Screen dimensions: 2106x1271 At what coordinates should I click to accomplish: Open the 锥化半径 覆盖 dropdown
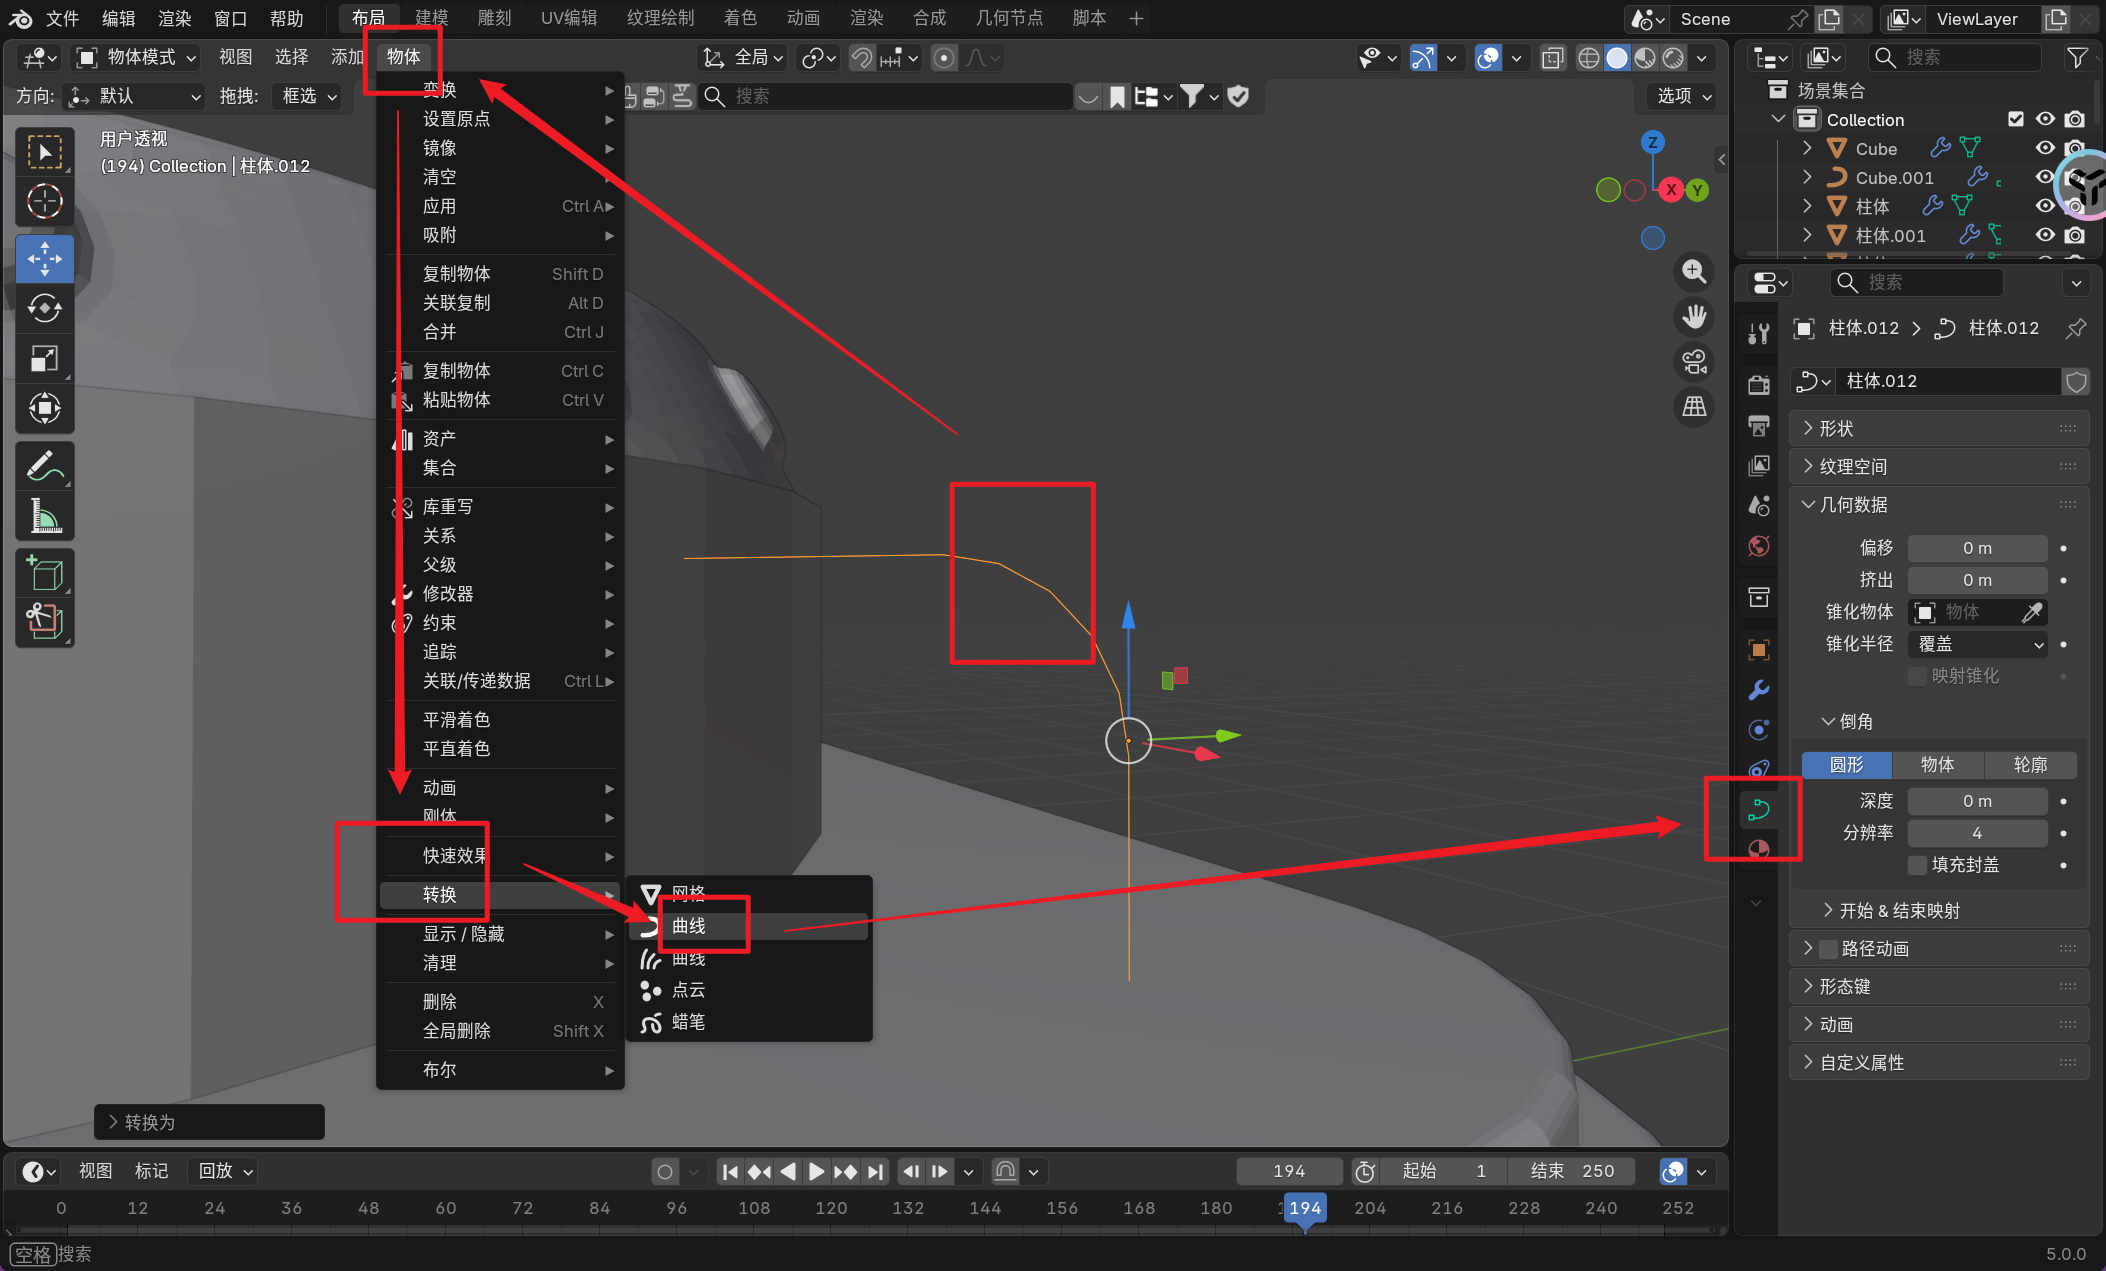(1977, 644)
